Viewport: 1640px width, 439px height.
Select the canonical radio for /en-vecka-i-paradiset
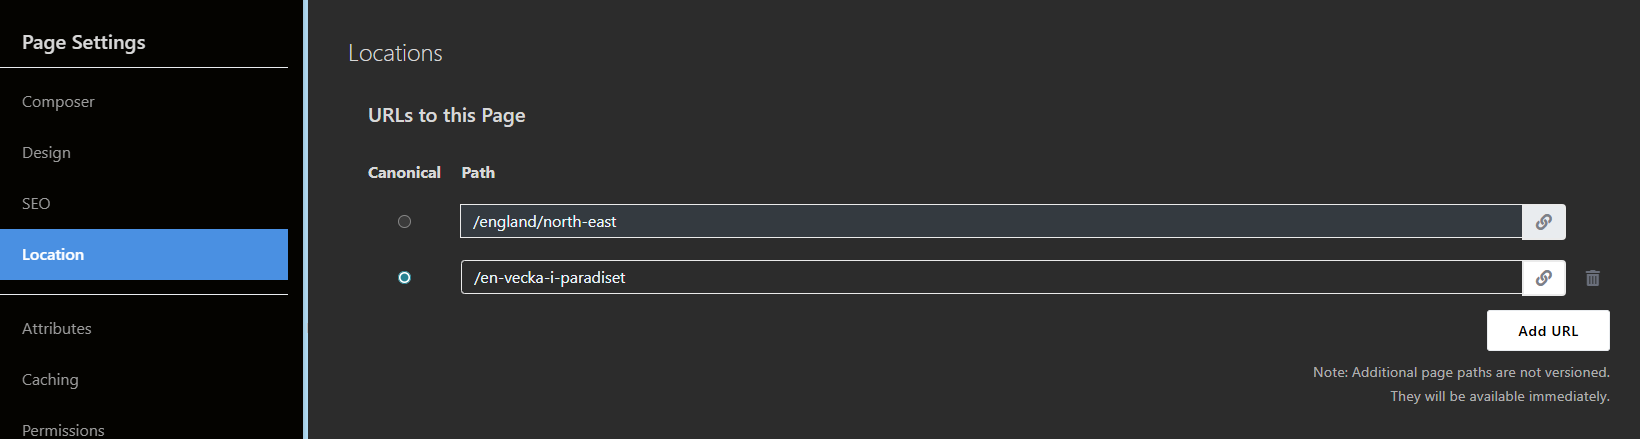click(404, 278)
